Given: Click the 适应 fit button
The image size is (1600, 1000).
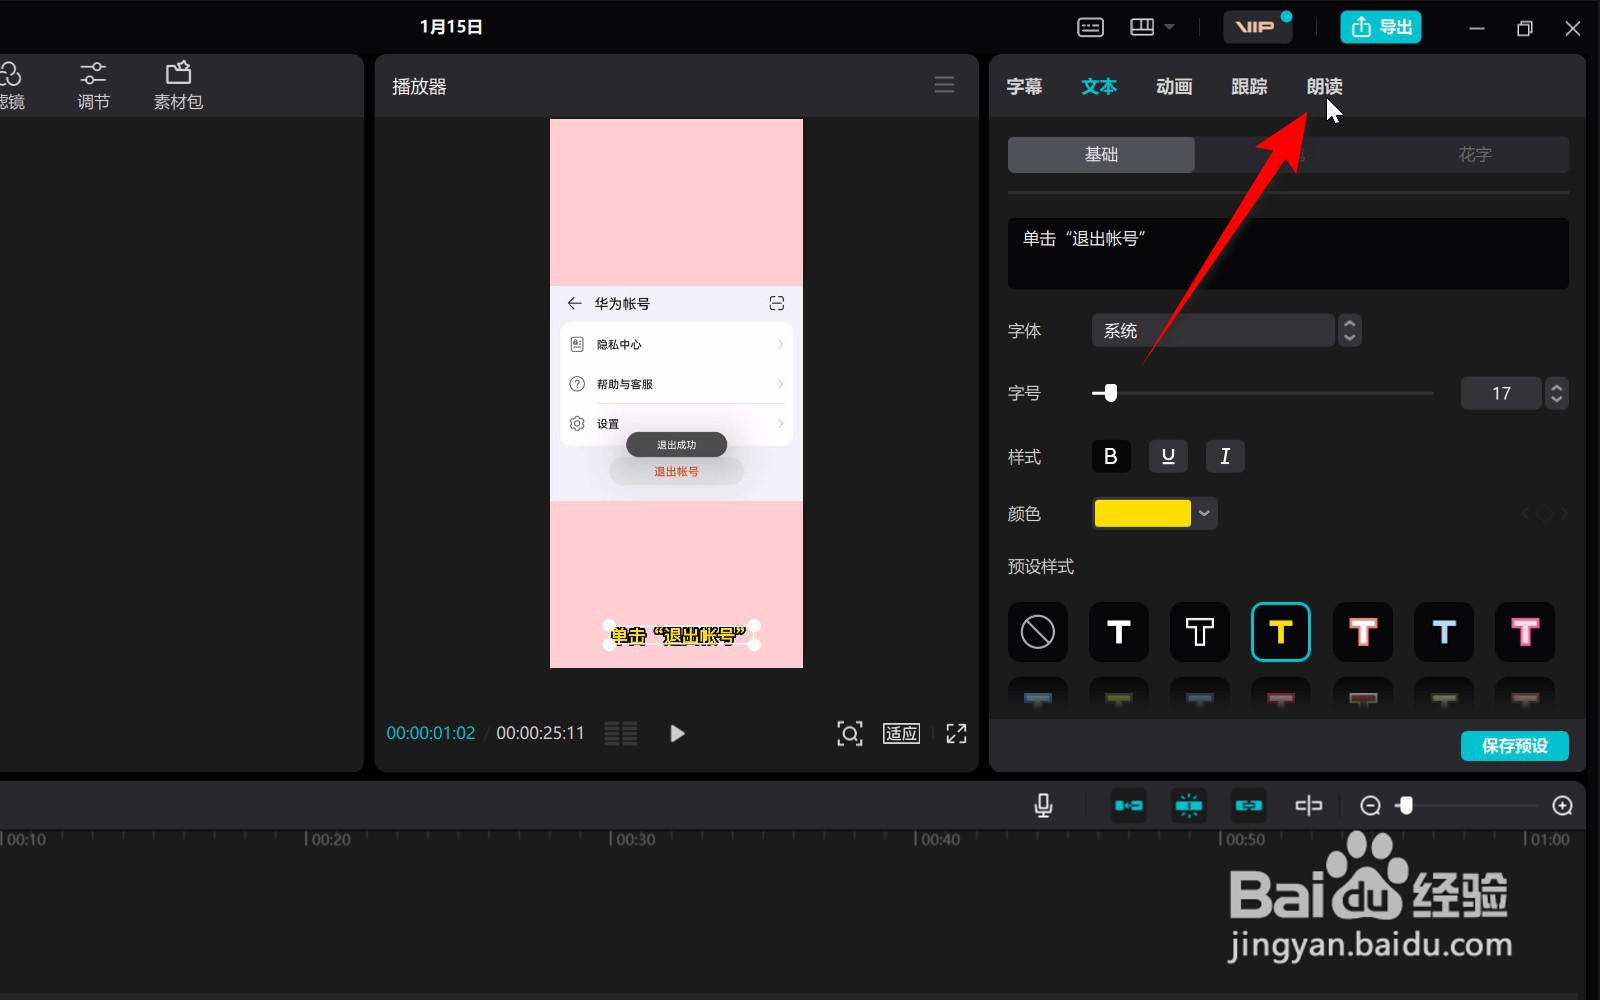Looking at the screenshot, I should pyautogui.click(x=901, y=734).
